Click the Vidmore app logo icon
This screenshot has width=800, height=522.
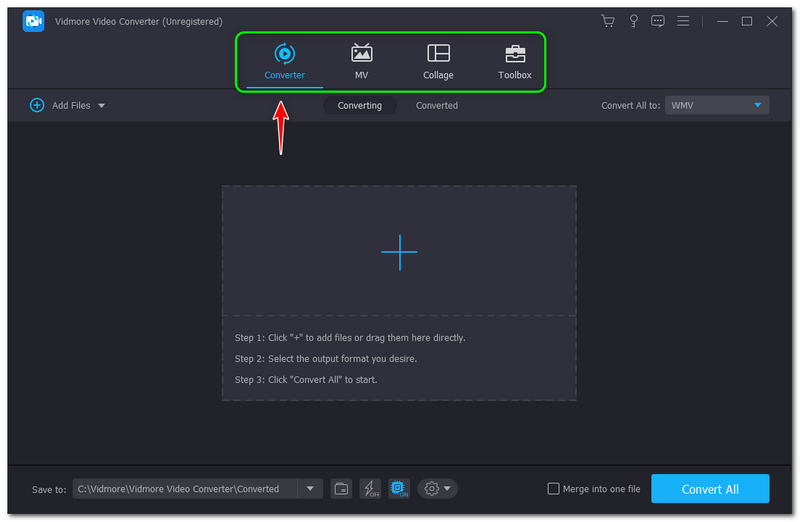pyautogui.click(x=34, y=21)
